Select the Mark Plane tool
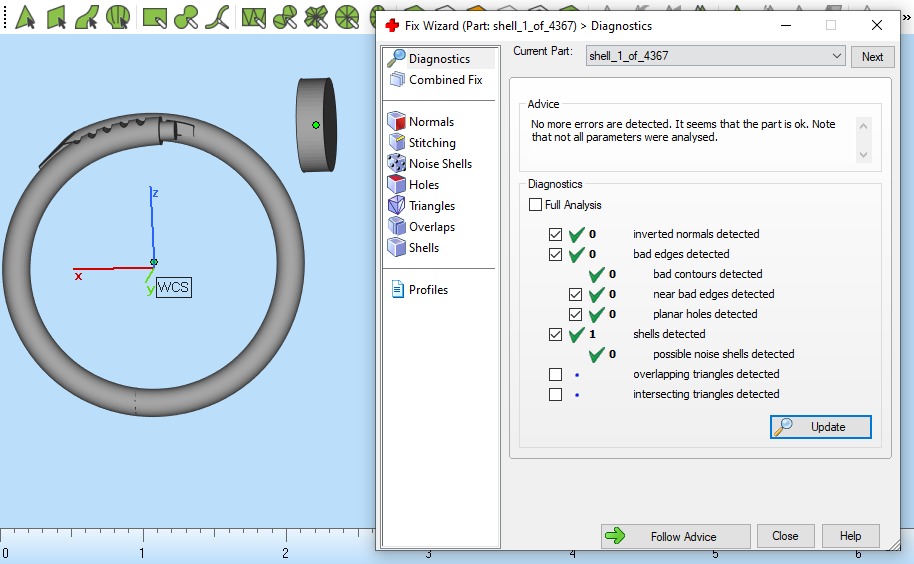 pyautogui.click(x=56, y=17)
